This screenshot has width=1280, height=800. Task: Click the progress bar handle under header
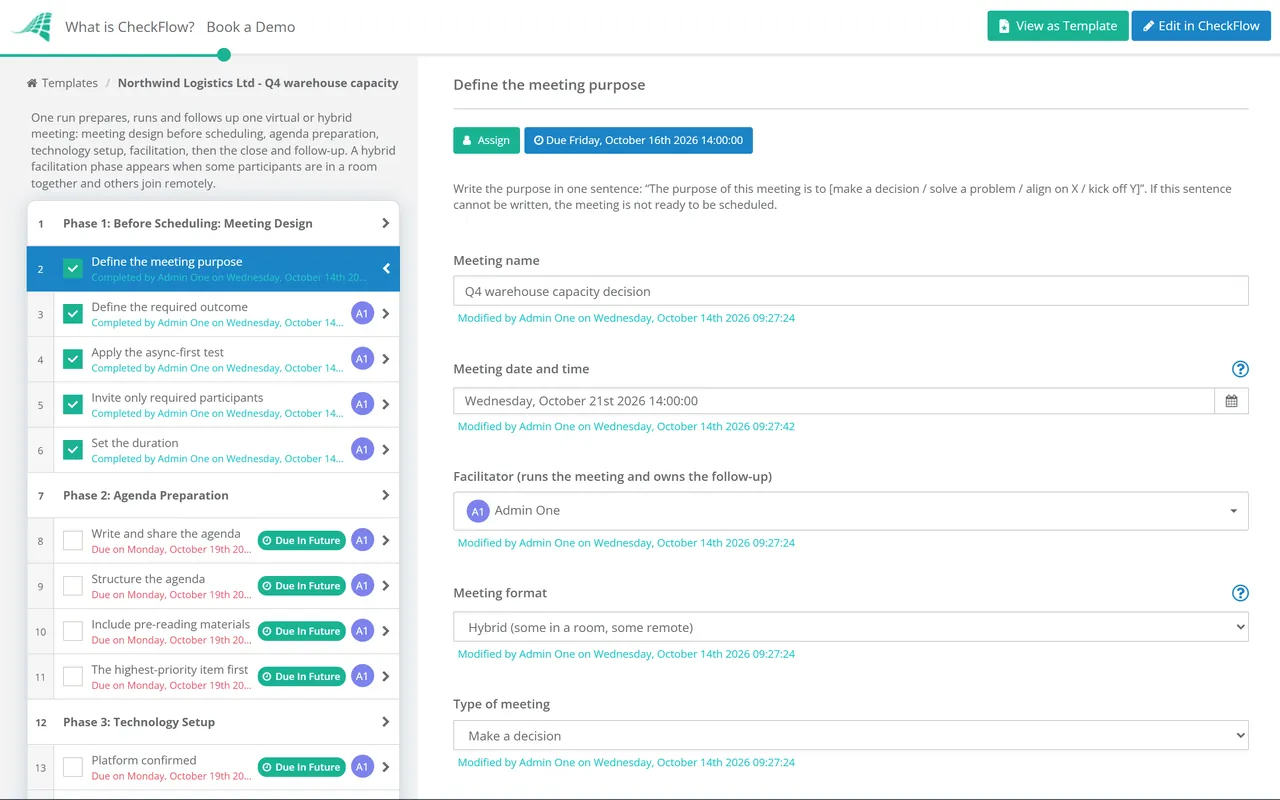224,55
